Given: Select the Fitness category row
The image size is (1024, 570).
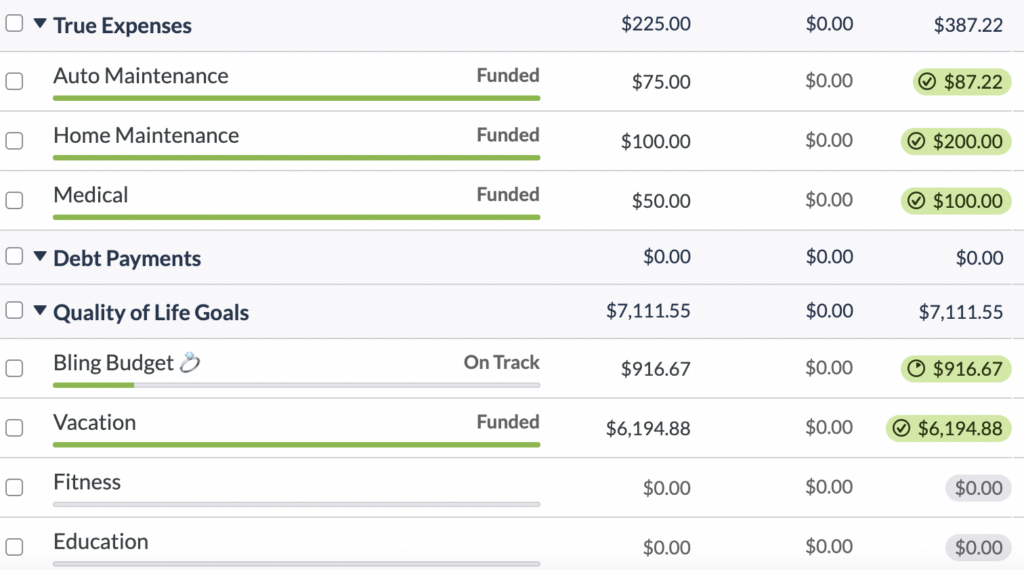Looking at the screenshot, I should point(512,488).
